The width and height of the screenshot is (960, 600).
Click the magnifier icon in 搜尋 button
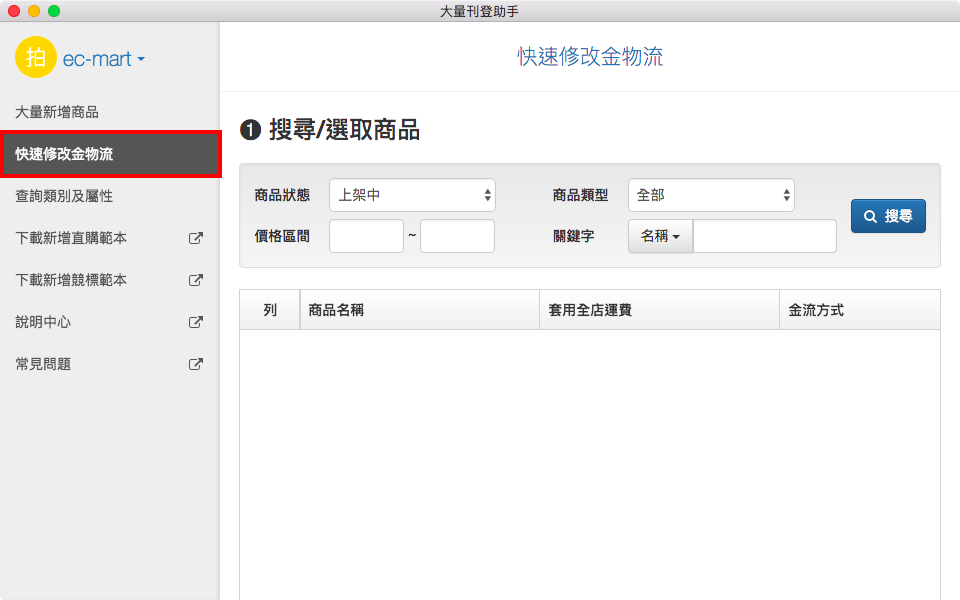(x=870, y=216)
